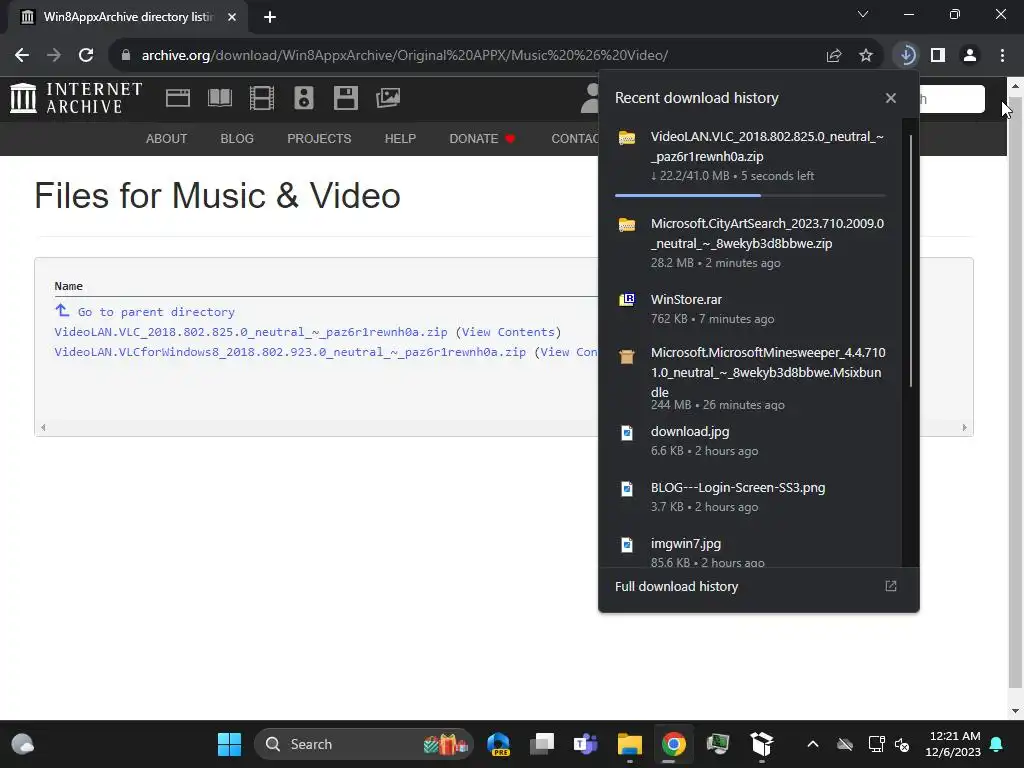Image resolution: width=1024 pixels, height=768 pixels.
Task: Open the notification bell in taskbar
Action: click(x=997, y=744)
